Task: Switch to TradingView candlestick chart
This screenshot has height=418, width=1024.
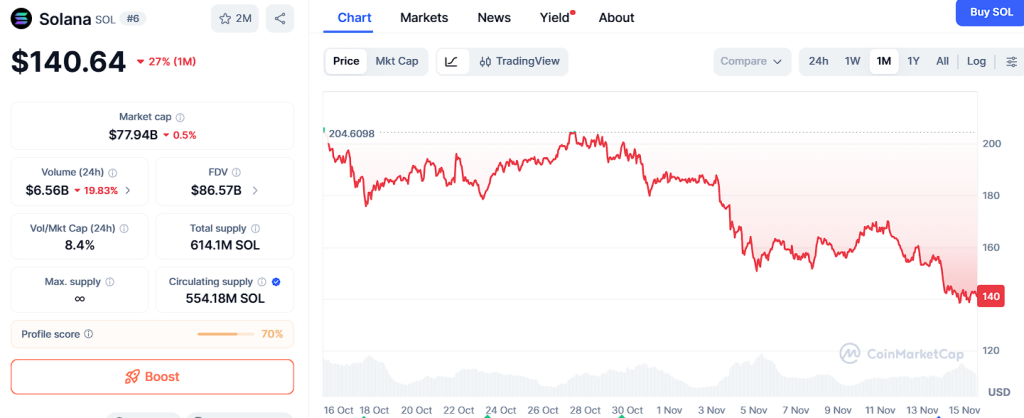Action: point(517,61)
